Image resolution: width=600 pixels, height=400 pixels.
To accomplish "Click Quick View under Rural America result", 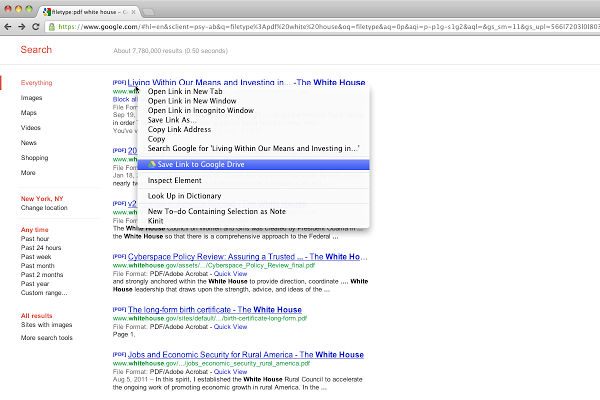I will click(x=230, y=372).
